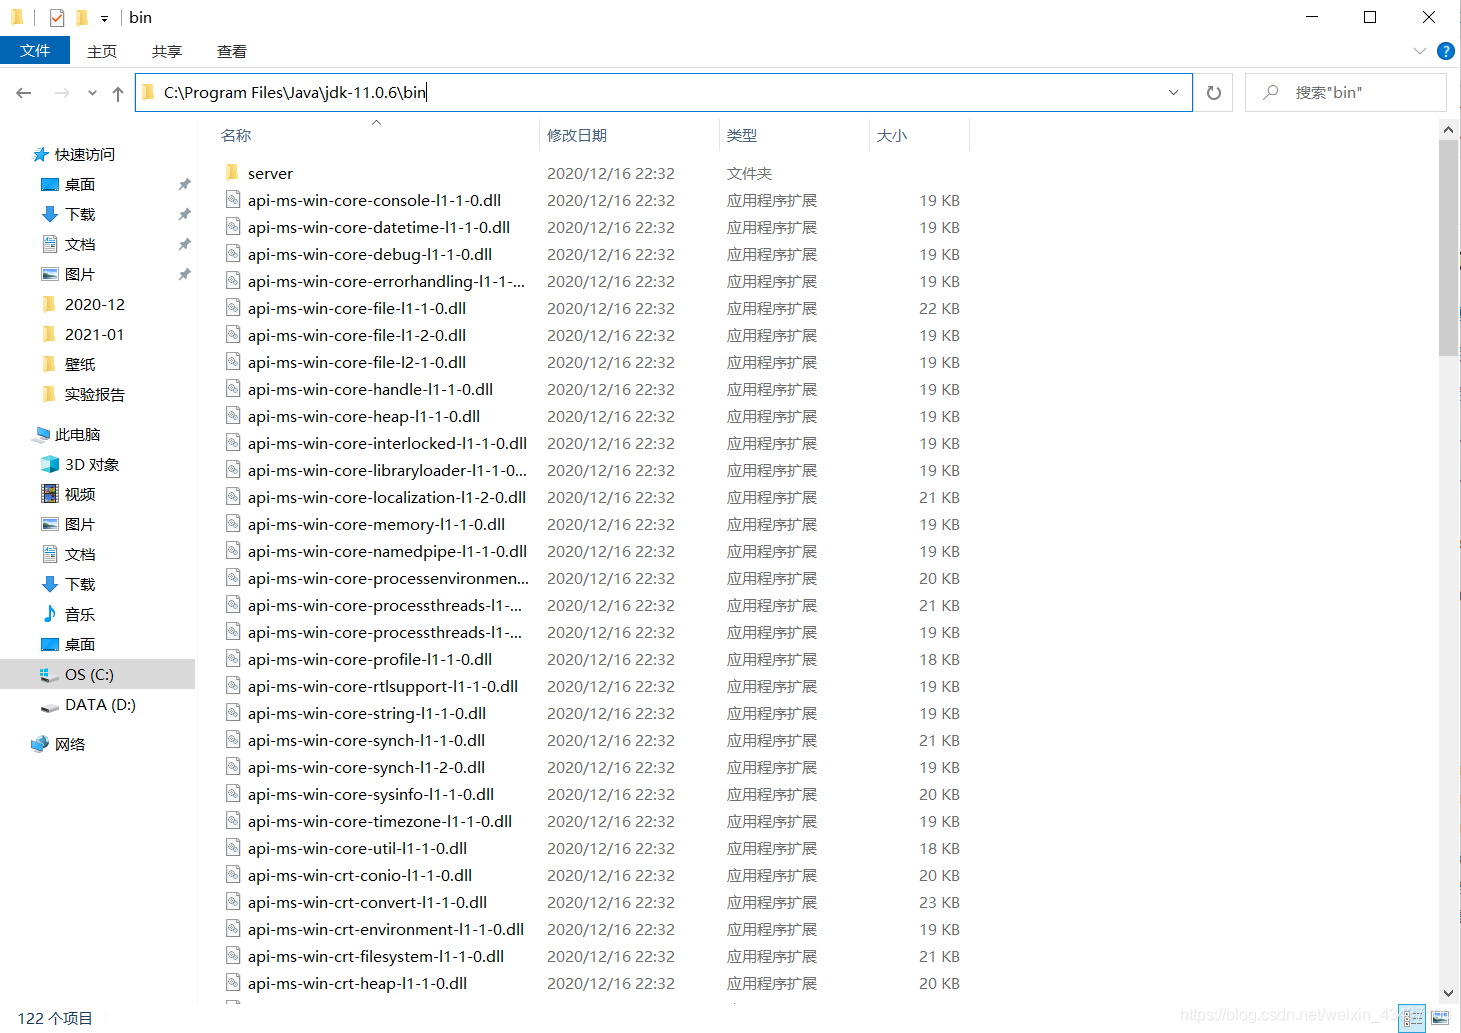Select file api-ms-win-core-namedpipe-l1-1-0.dll
The height and width of the screenshot is (1033, 1461).
(387, 551)
